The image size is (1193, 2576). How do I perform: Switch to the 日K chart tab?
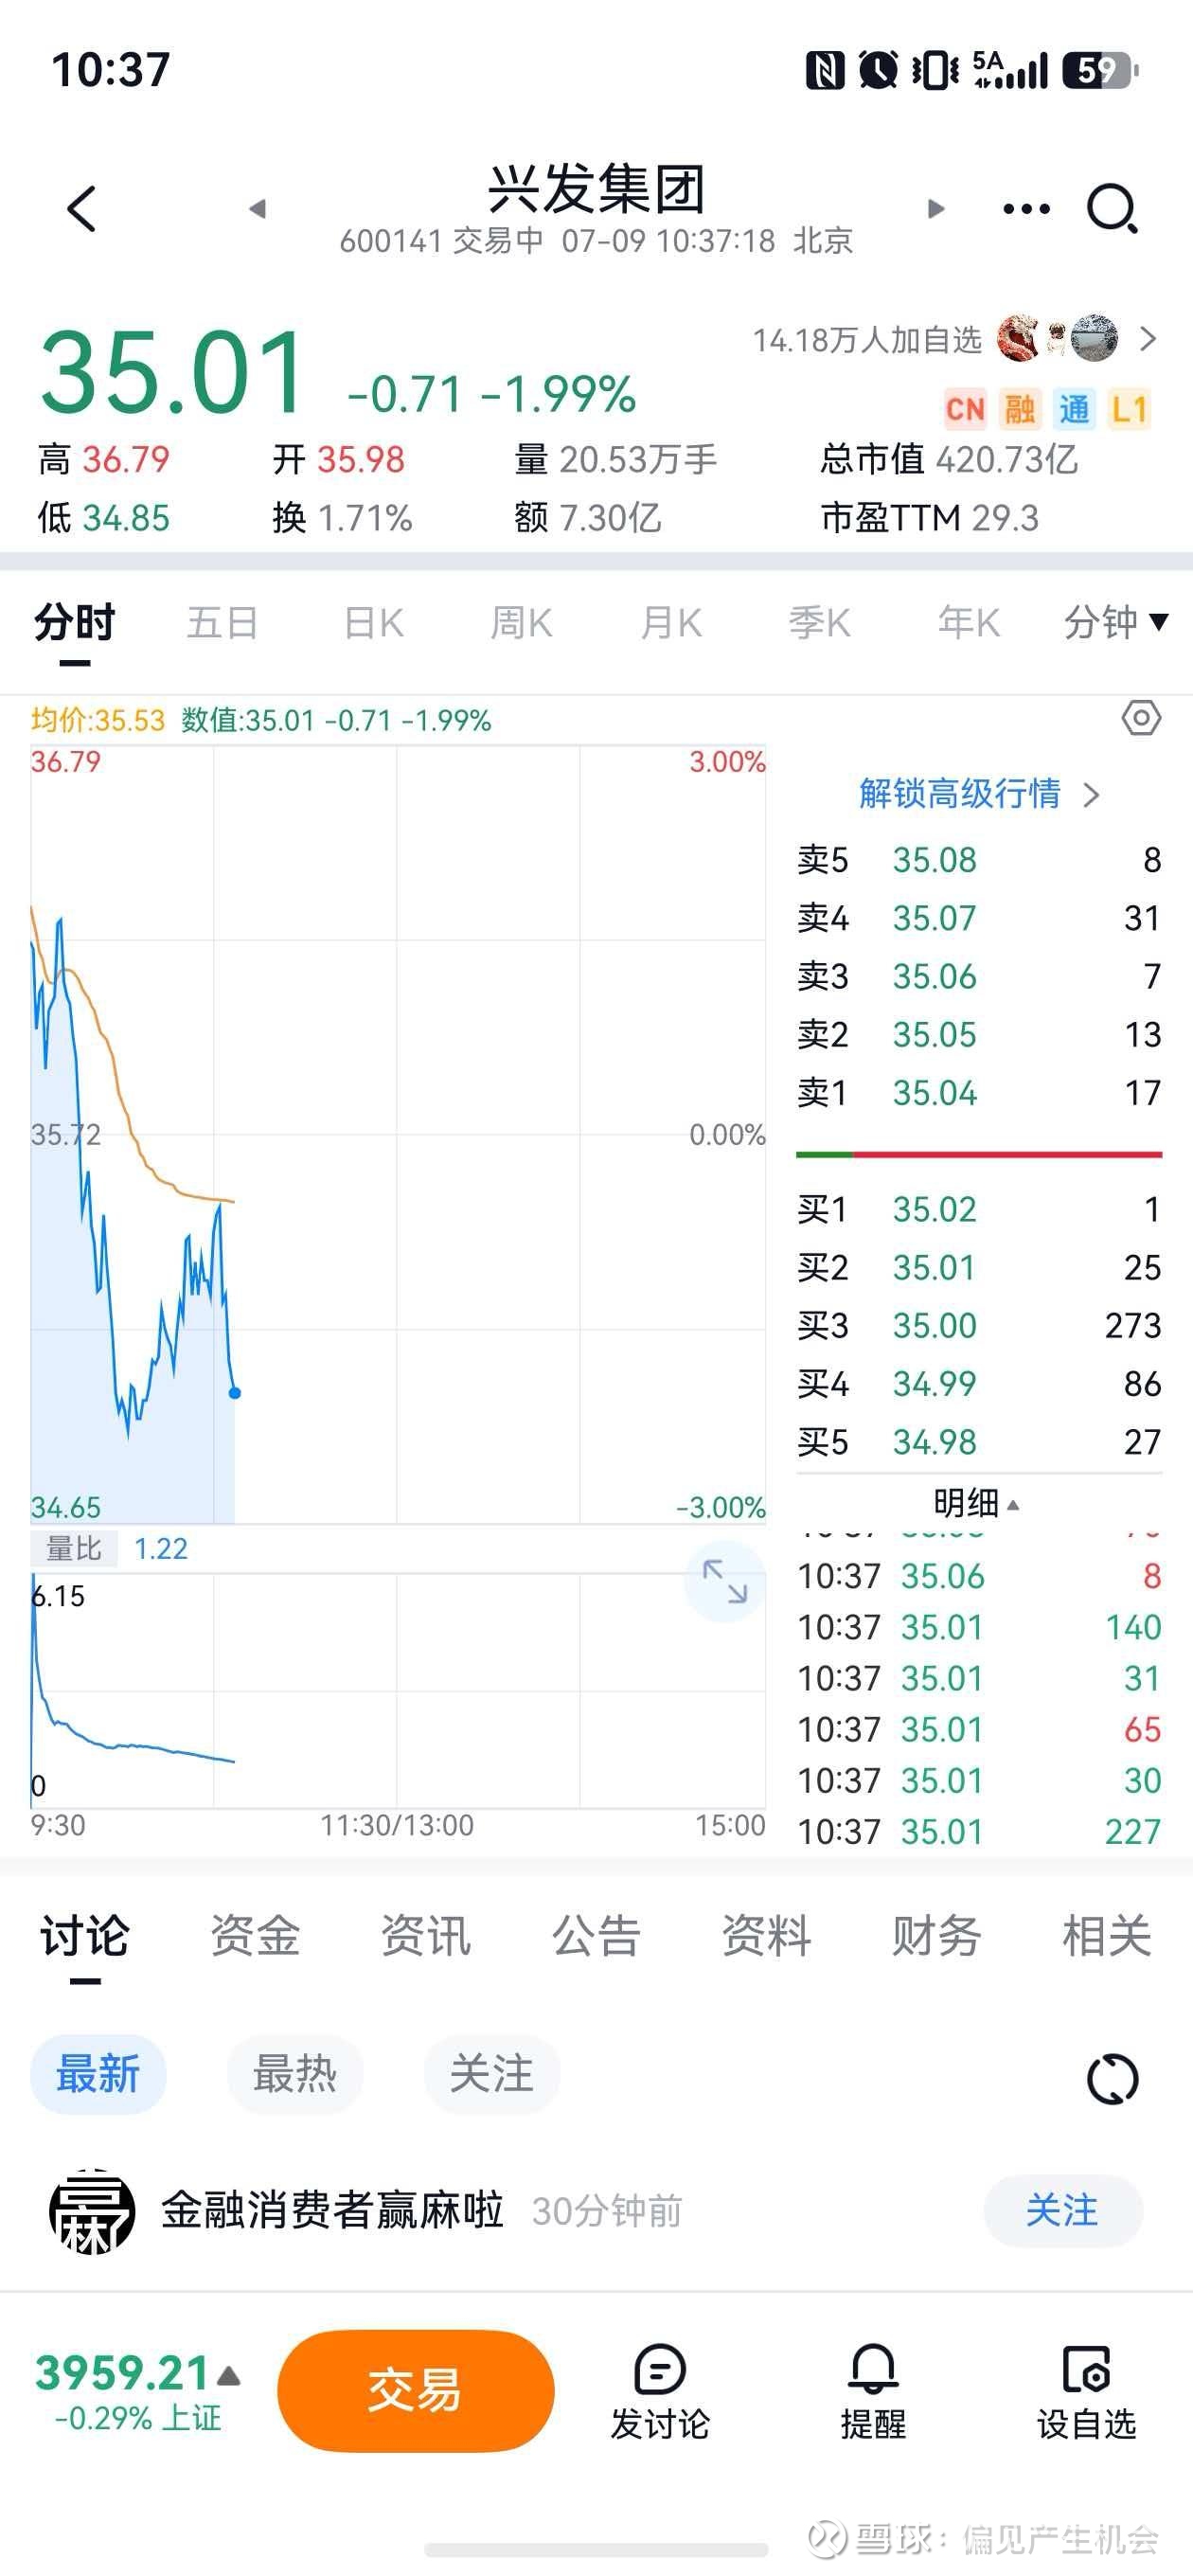373,622
